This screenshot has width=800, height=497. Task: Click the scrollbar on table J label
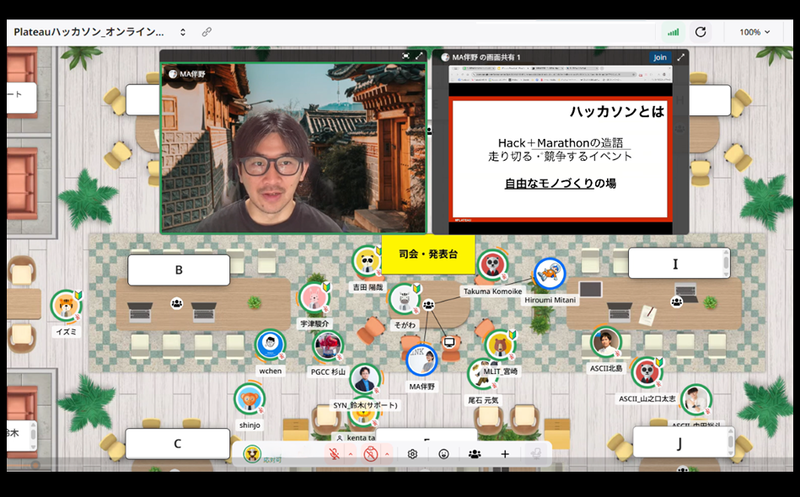coord(731,442)
